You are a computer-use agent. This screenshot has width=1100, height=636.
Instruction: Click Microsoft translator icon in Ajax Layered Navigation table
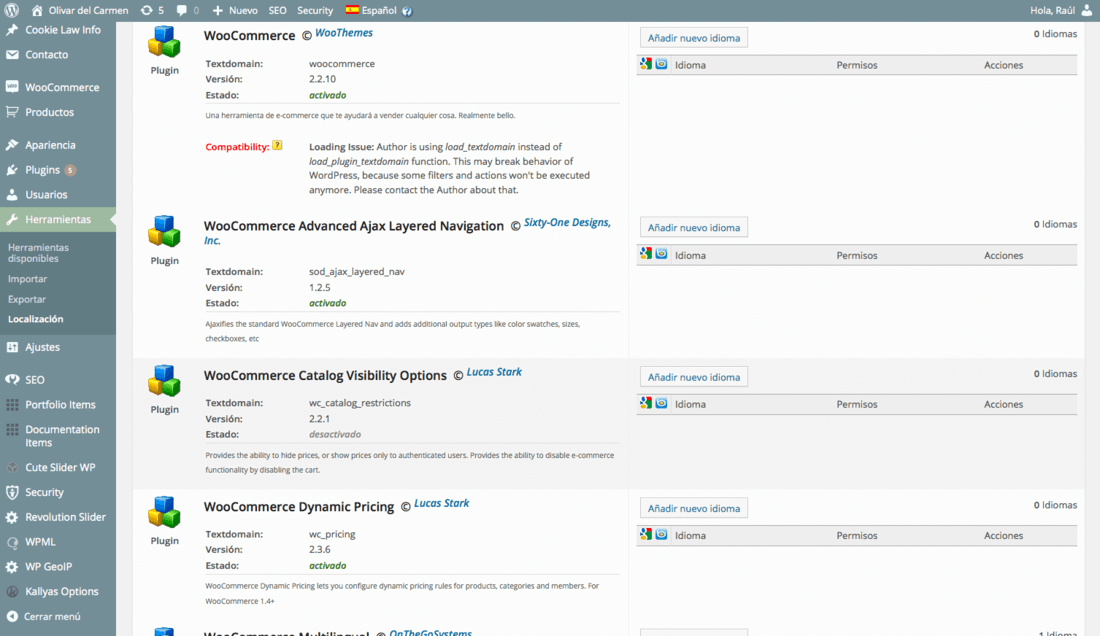[662, 254]
